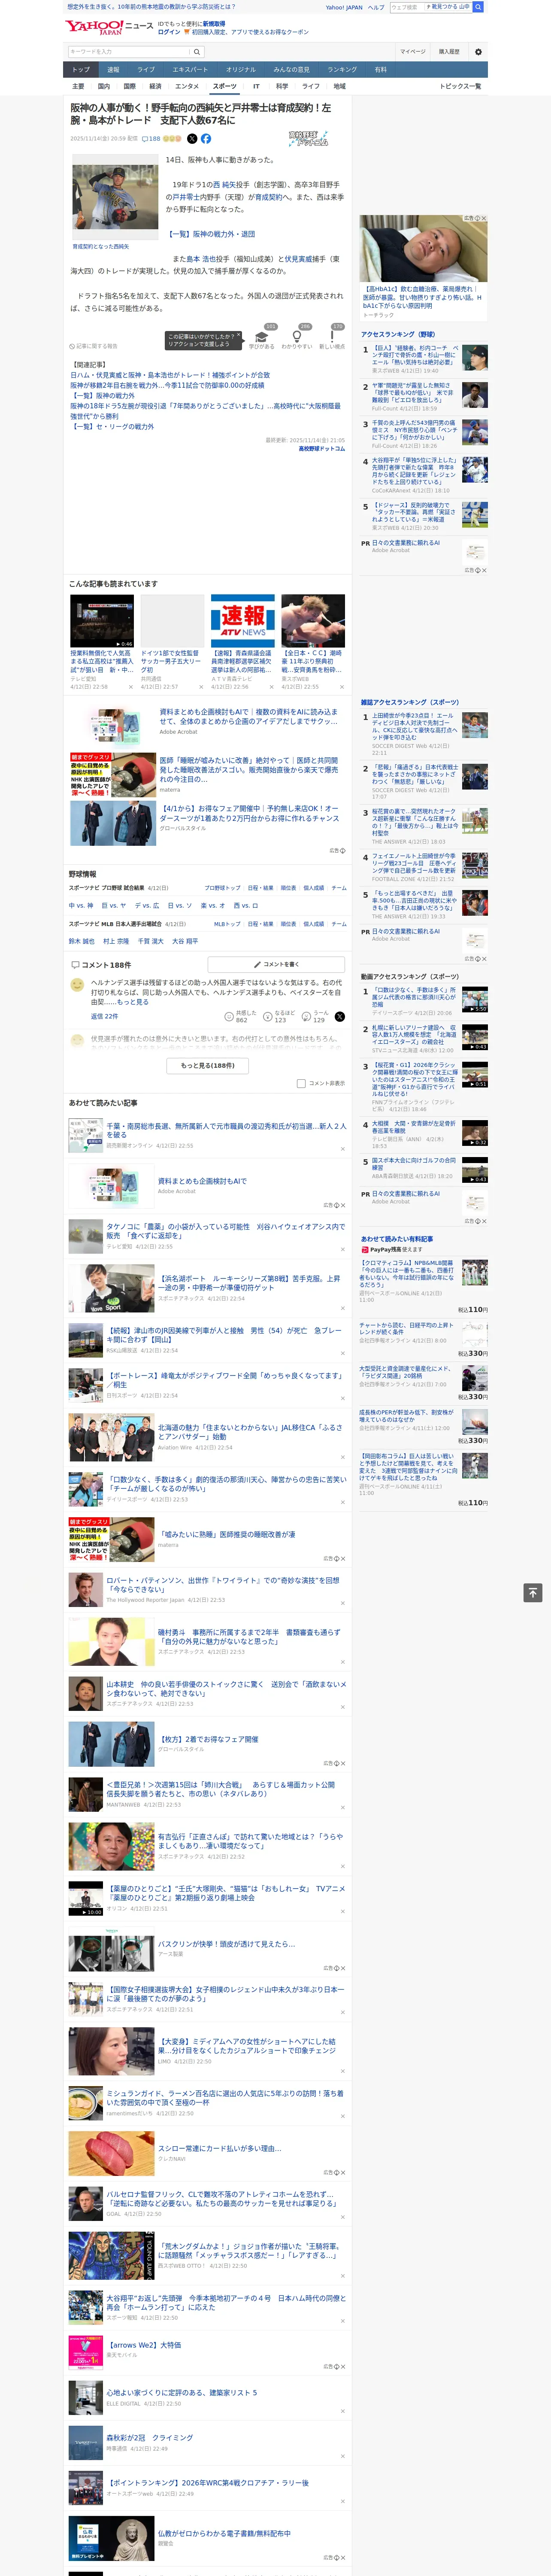The image size is (551, 2576).
Task: Click the keyword search magnifier button
Action: (197, 51)
